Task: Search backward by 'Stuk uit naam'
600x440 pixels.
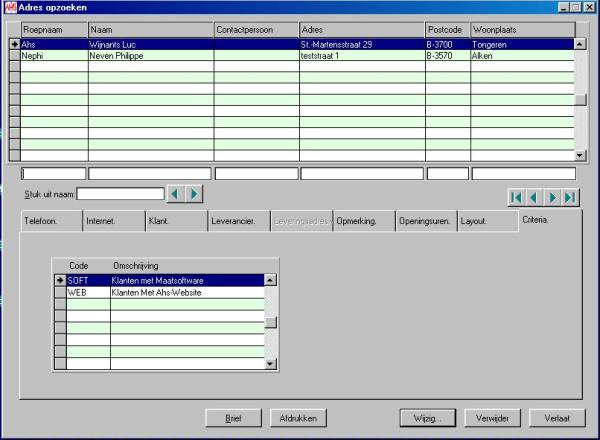Action: coord(176,194)
